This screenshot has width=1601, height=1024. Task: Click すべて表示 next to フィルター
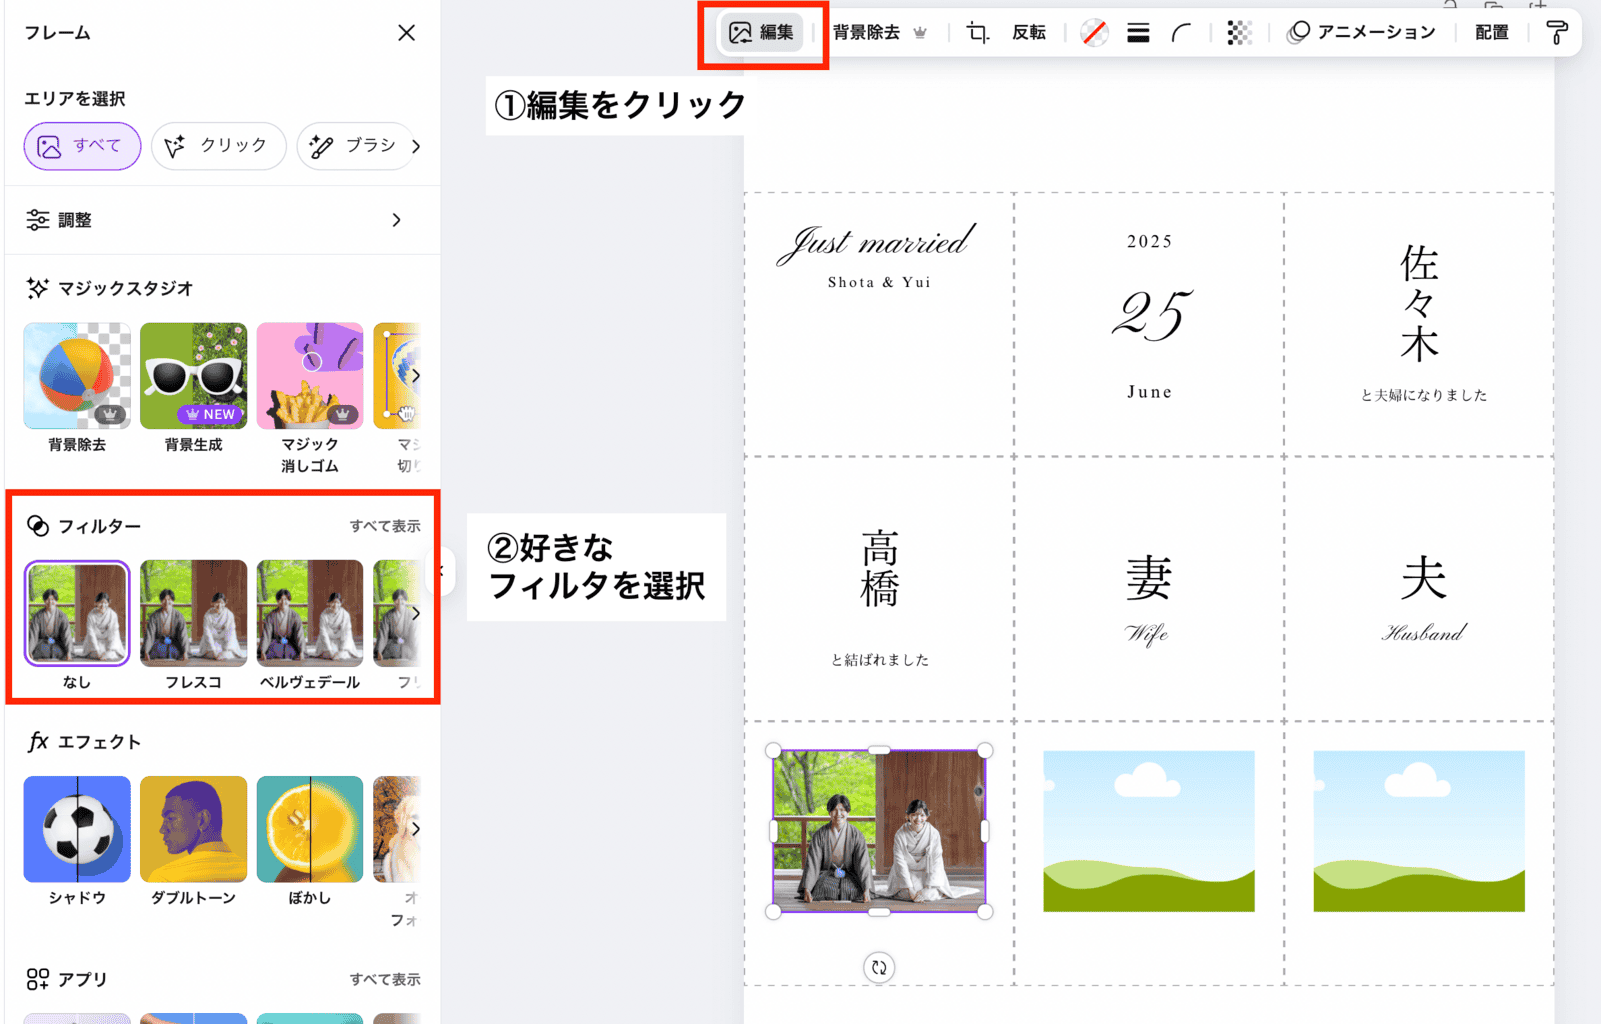click(384, 526)
